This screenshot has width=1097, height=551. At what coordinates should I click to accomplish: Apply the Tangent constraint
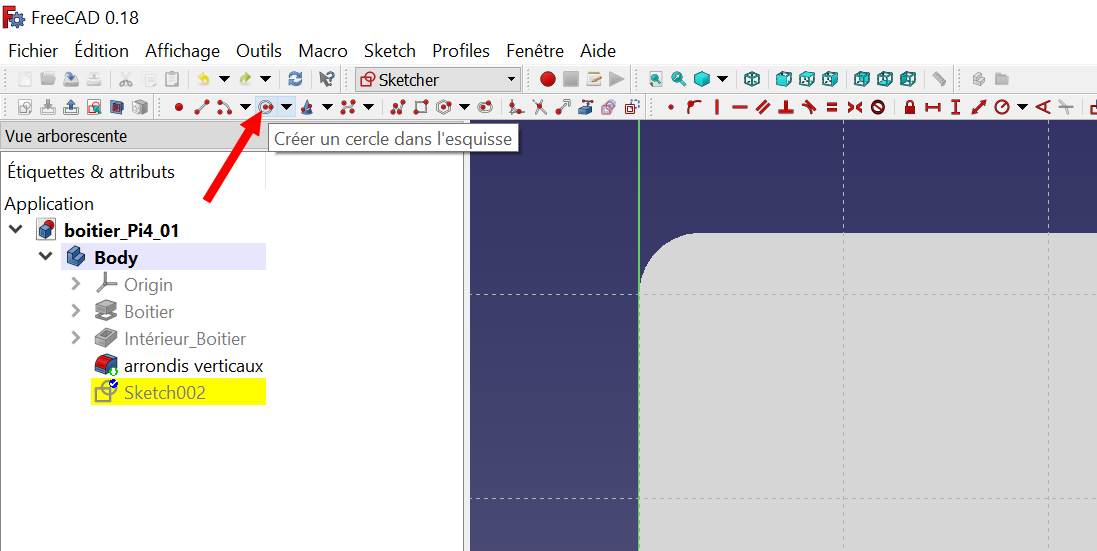(x=809, y=108)
